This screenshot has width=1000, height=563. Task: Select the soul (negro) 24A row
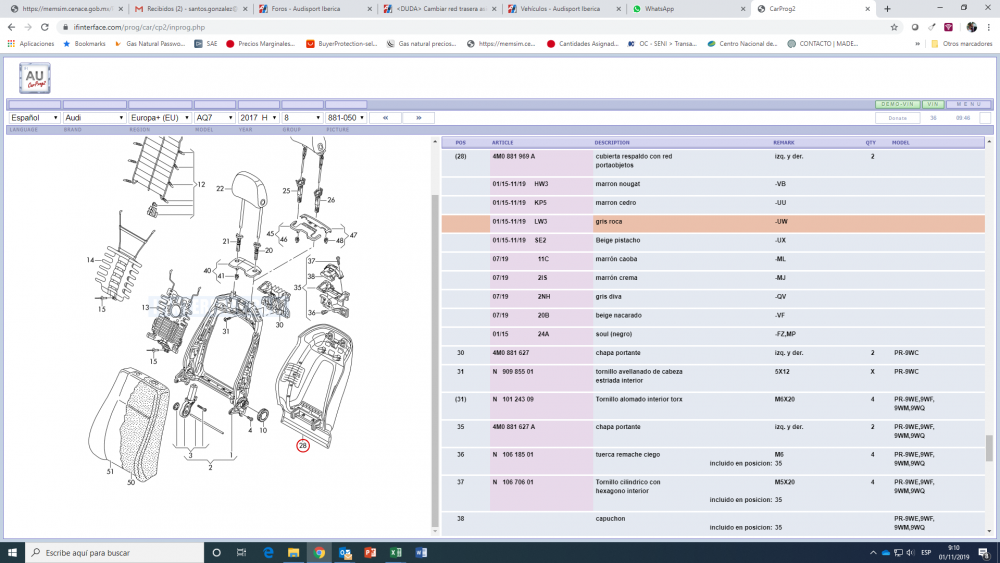(713, 335)
